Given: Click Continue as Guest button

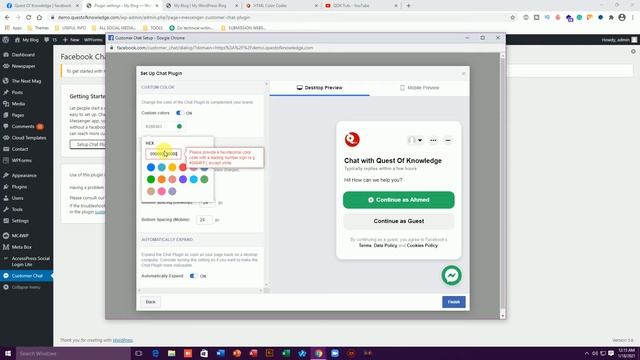Looking at the screenshot, I should coord(398,221).
